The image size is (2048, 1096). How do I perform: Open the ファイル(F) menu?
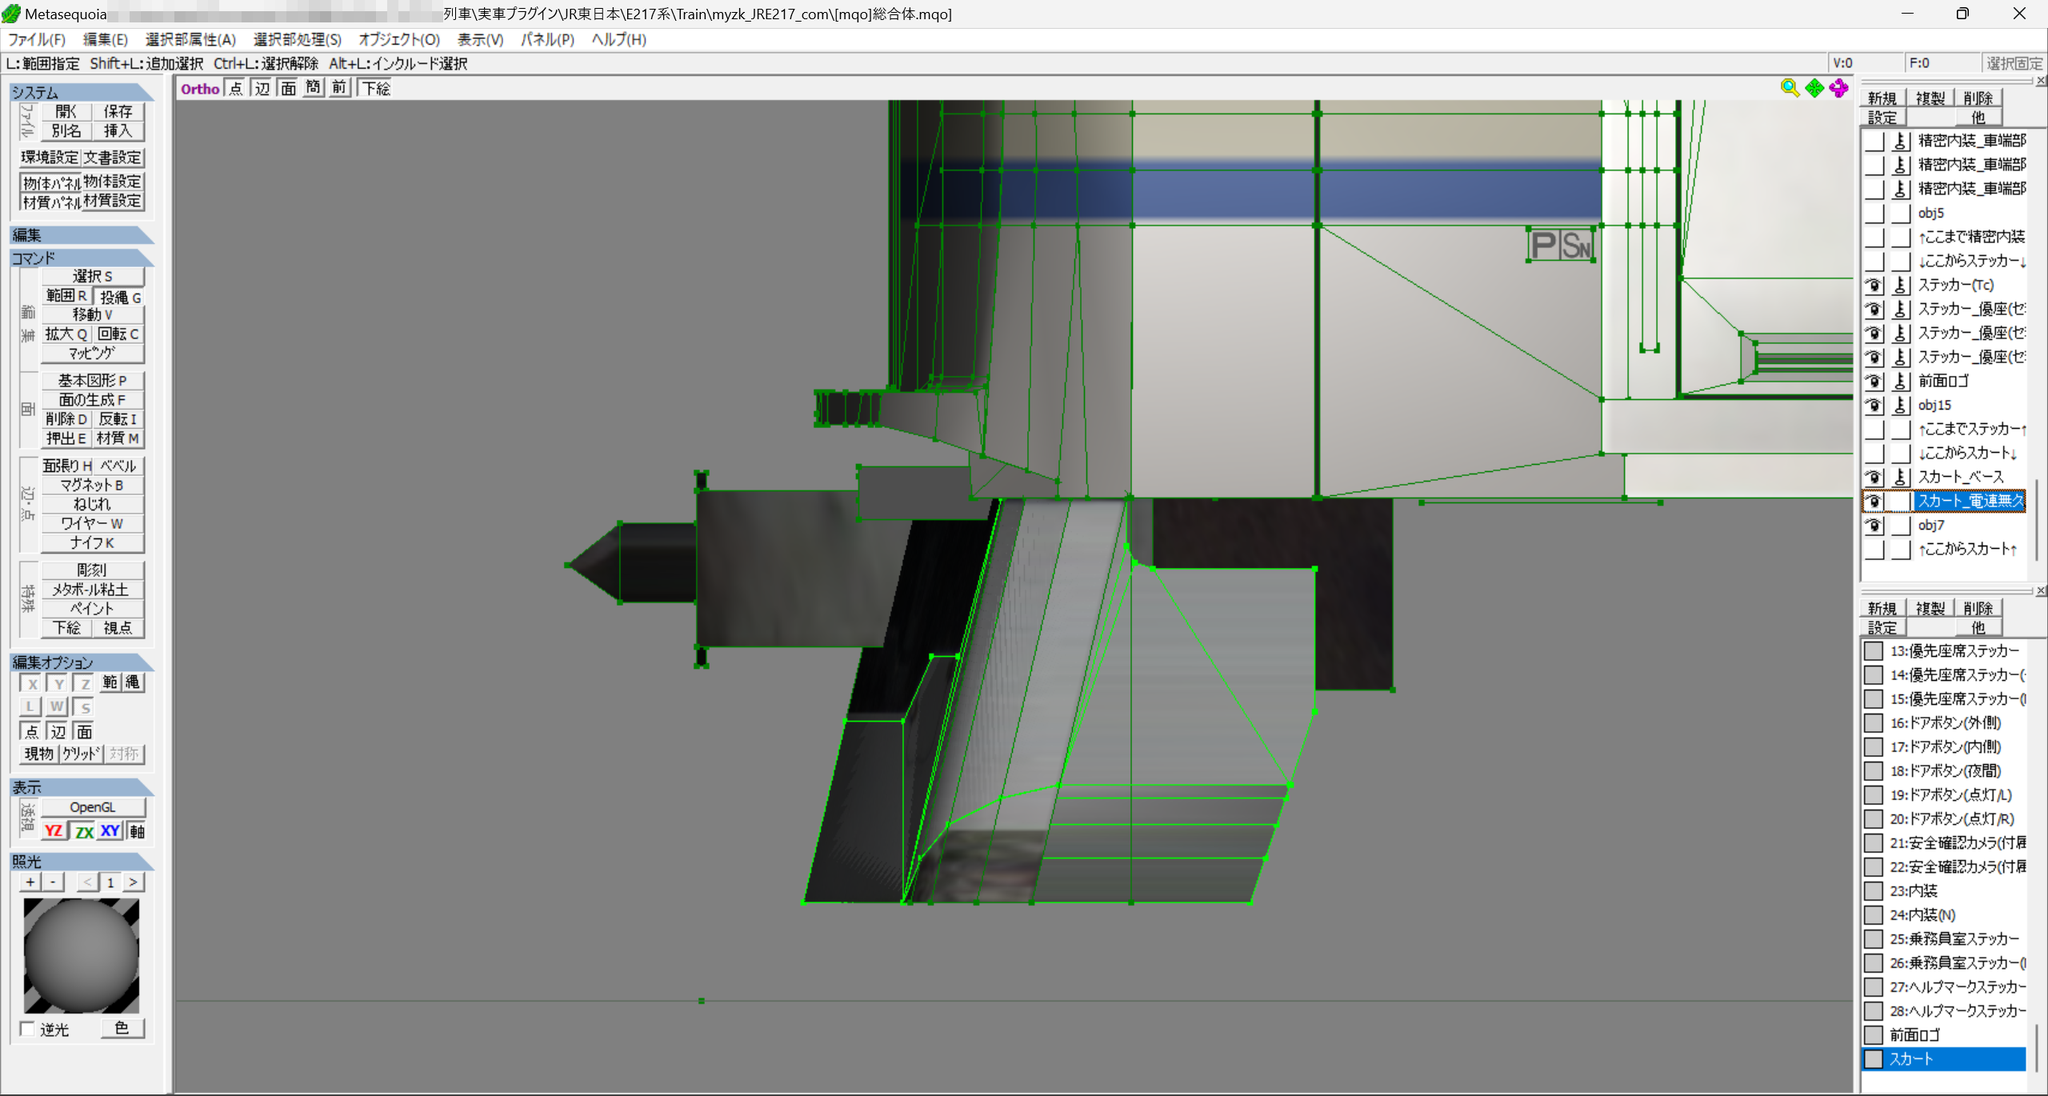click(x=37, y=39)
